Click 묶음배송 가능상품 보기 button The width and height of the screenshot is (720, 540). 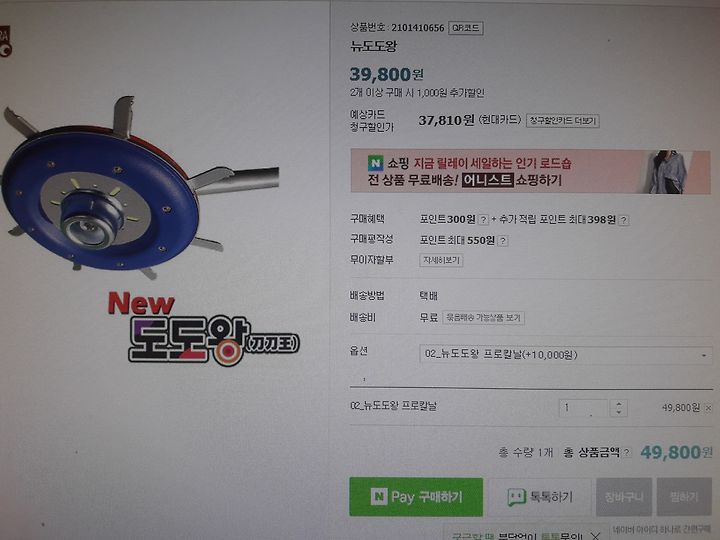pos(484,318)
